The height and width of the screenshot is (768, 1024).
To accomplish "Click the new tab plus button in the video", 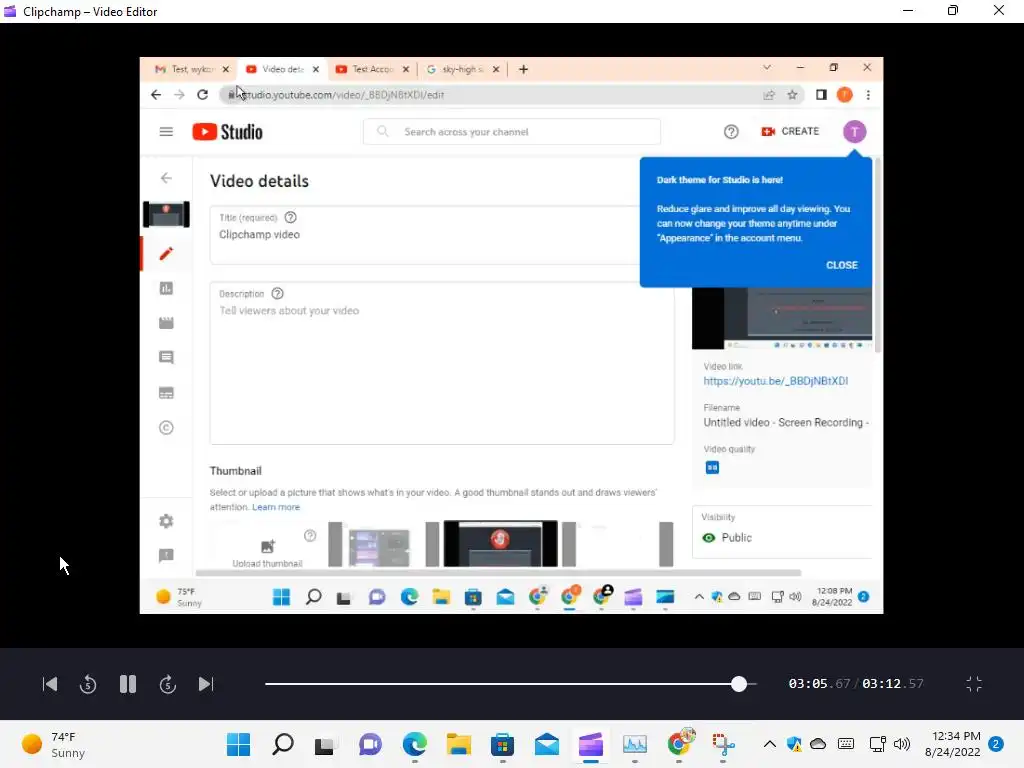I will pyautogui.click(x=523, y=69).
